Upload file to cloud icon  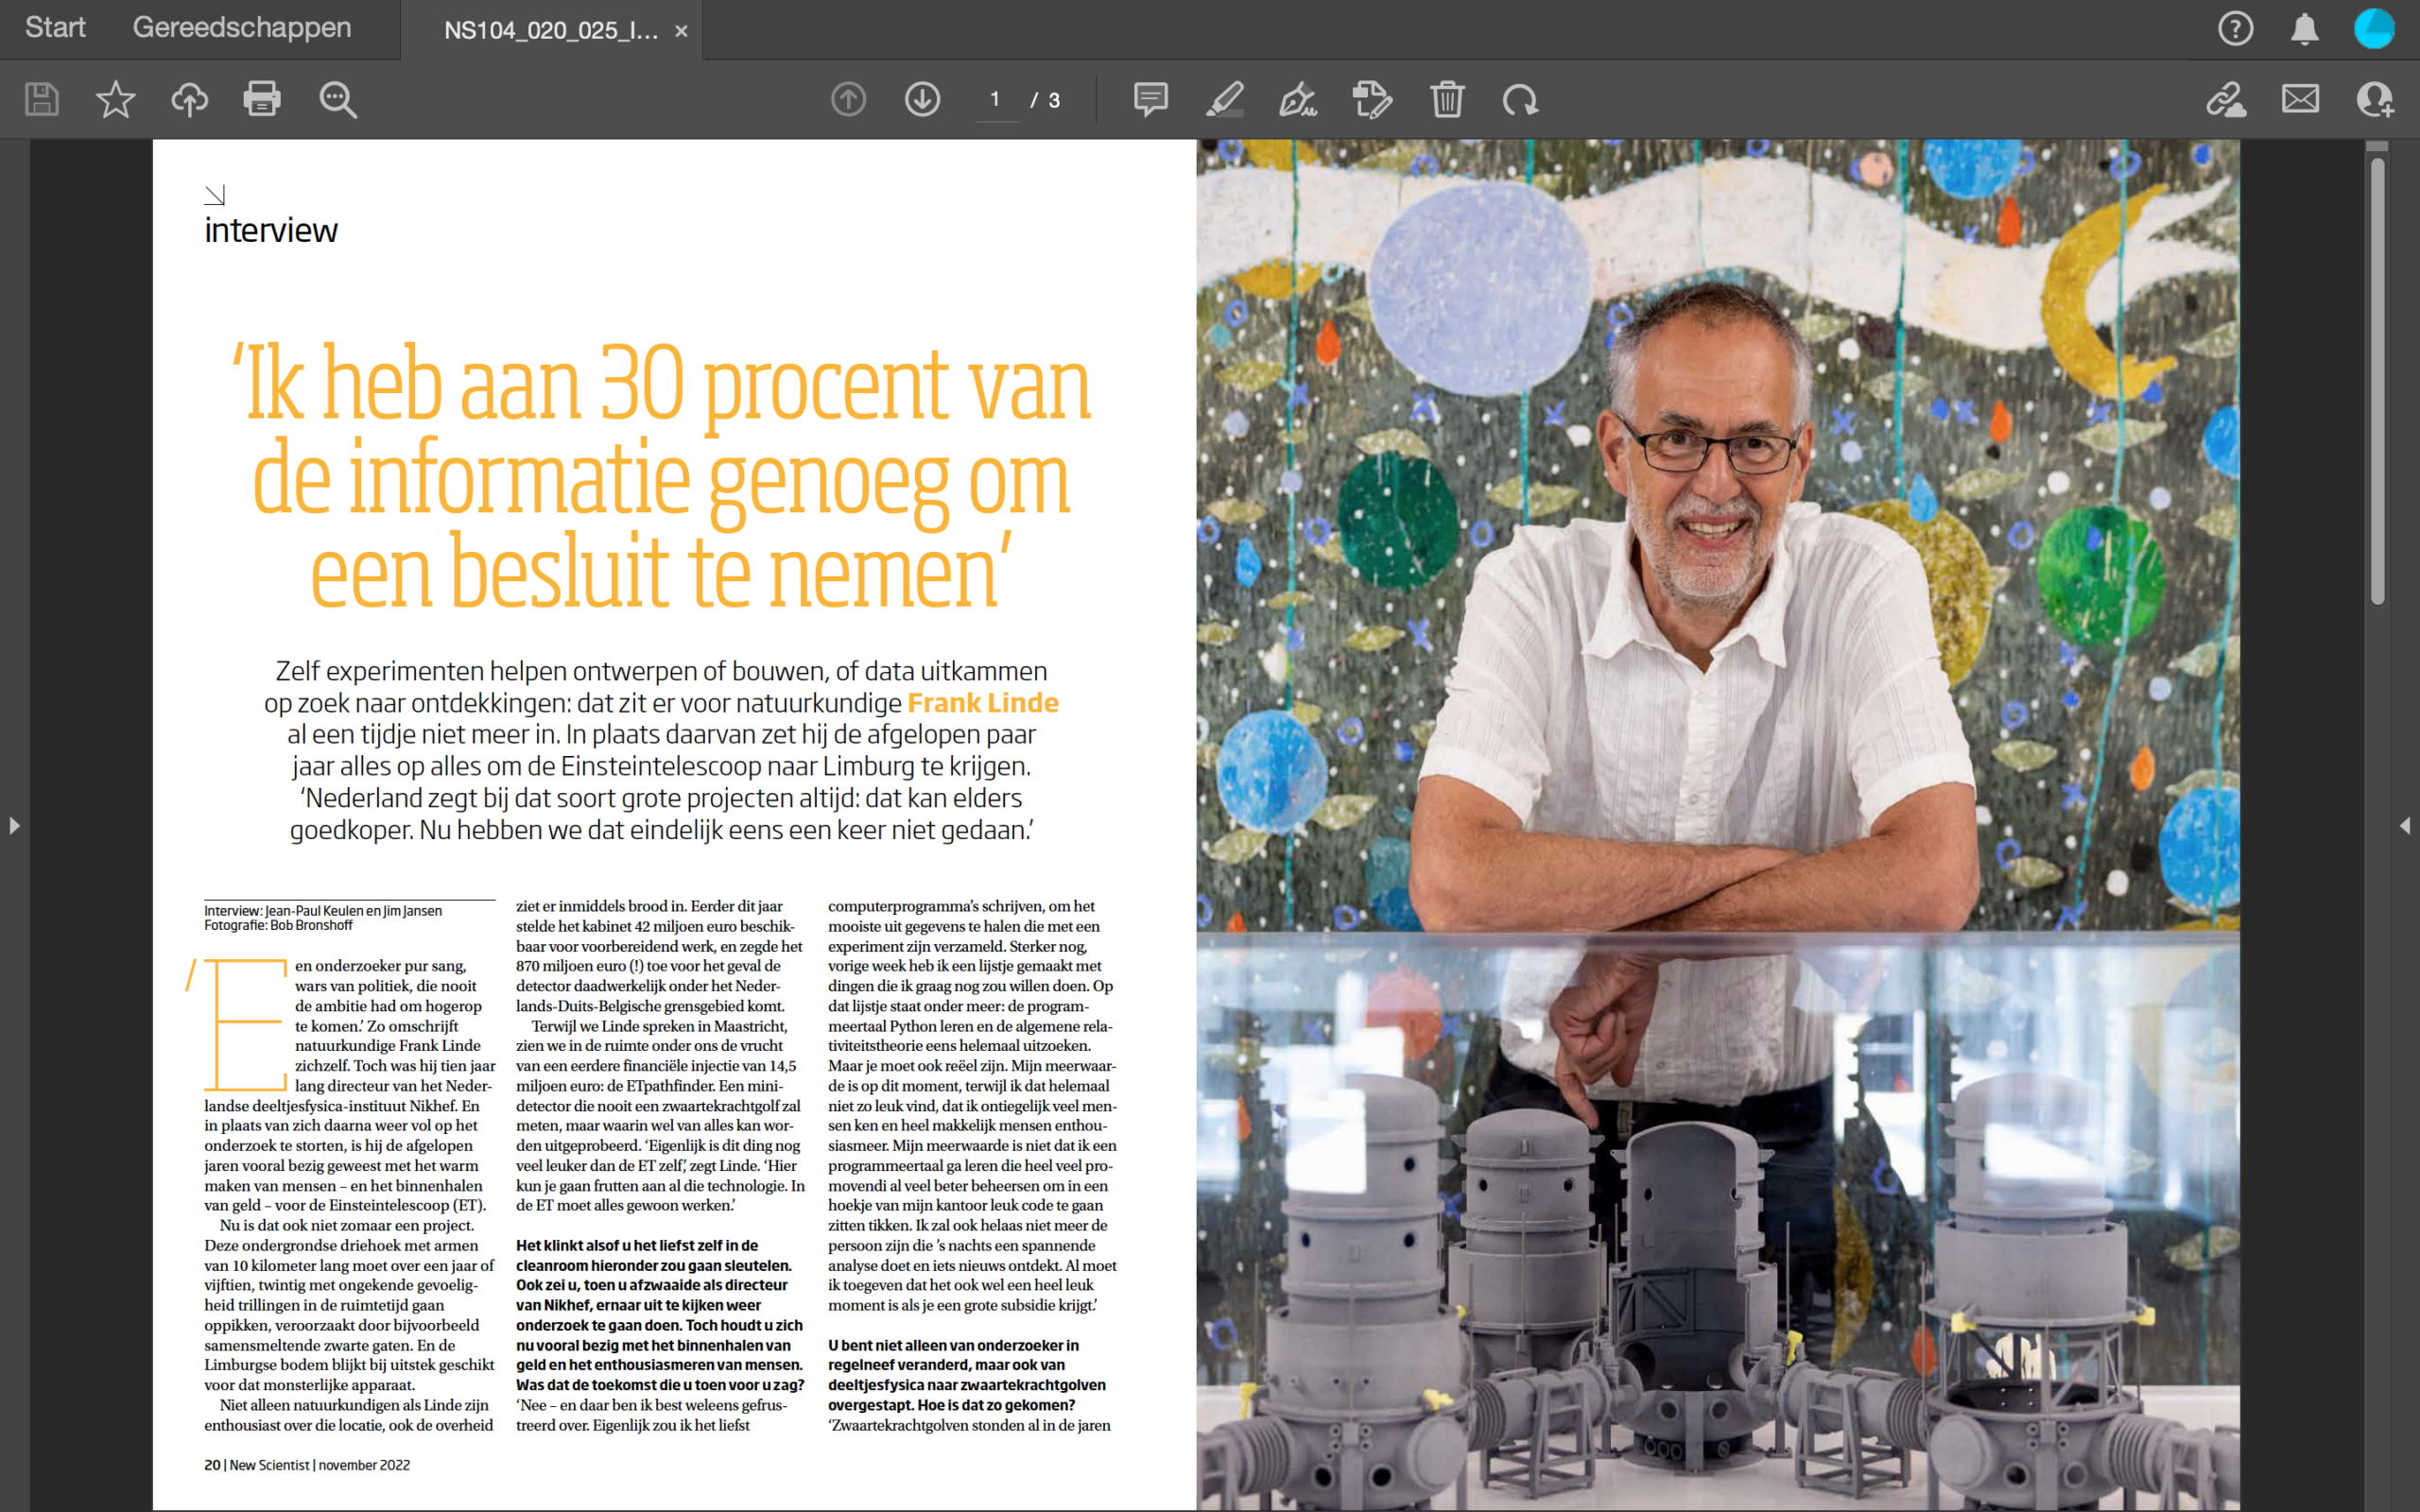coord(189,99)
